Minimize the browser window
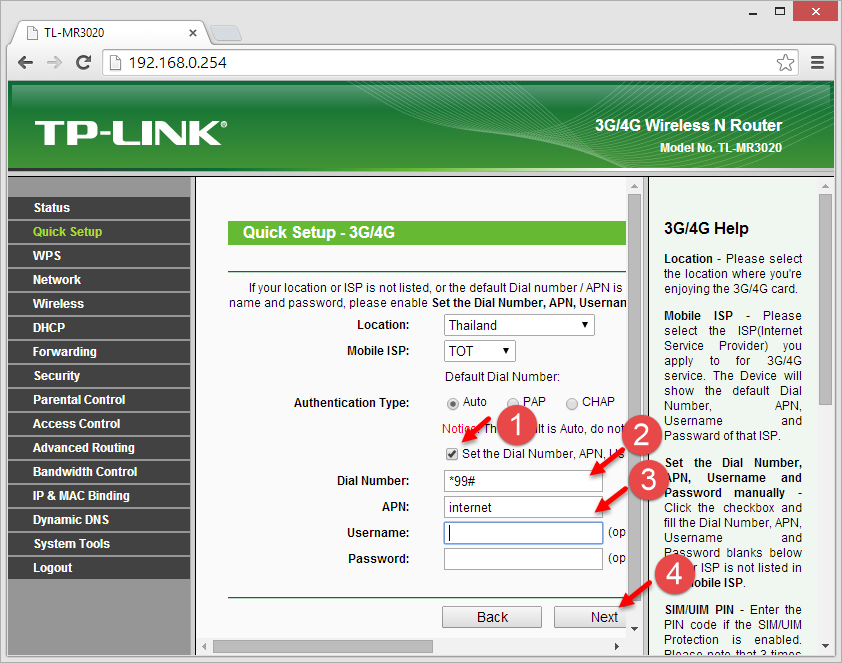 [753, 11]
